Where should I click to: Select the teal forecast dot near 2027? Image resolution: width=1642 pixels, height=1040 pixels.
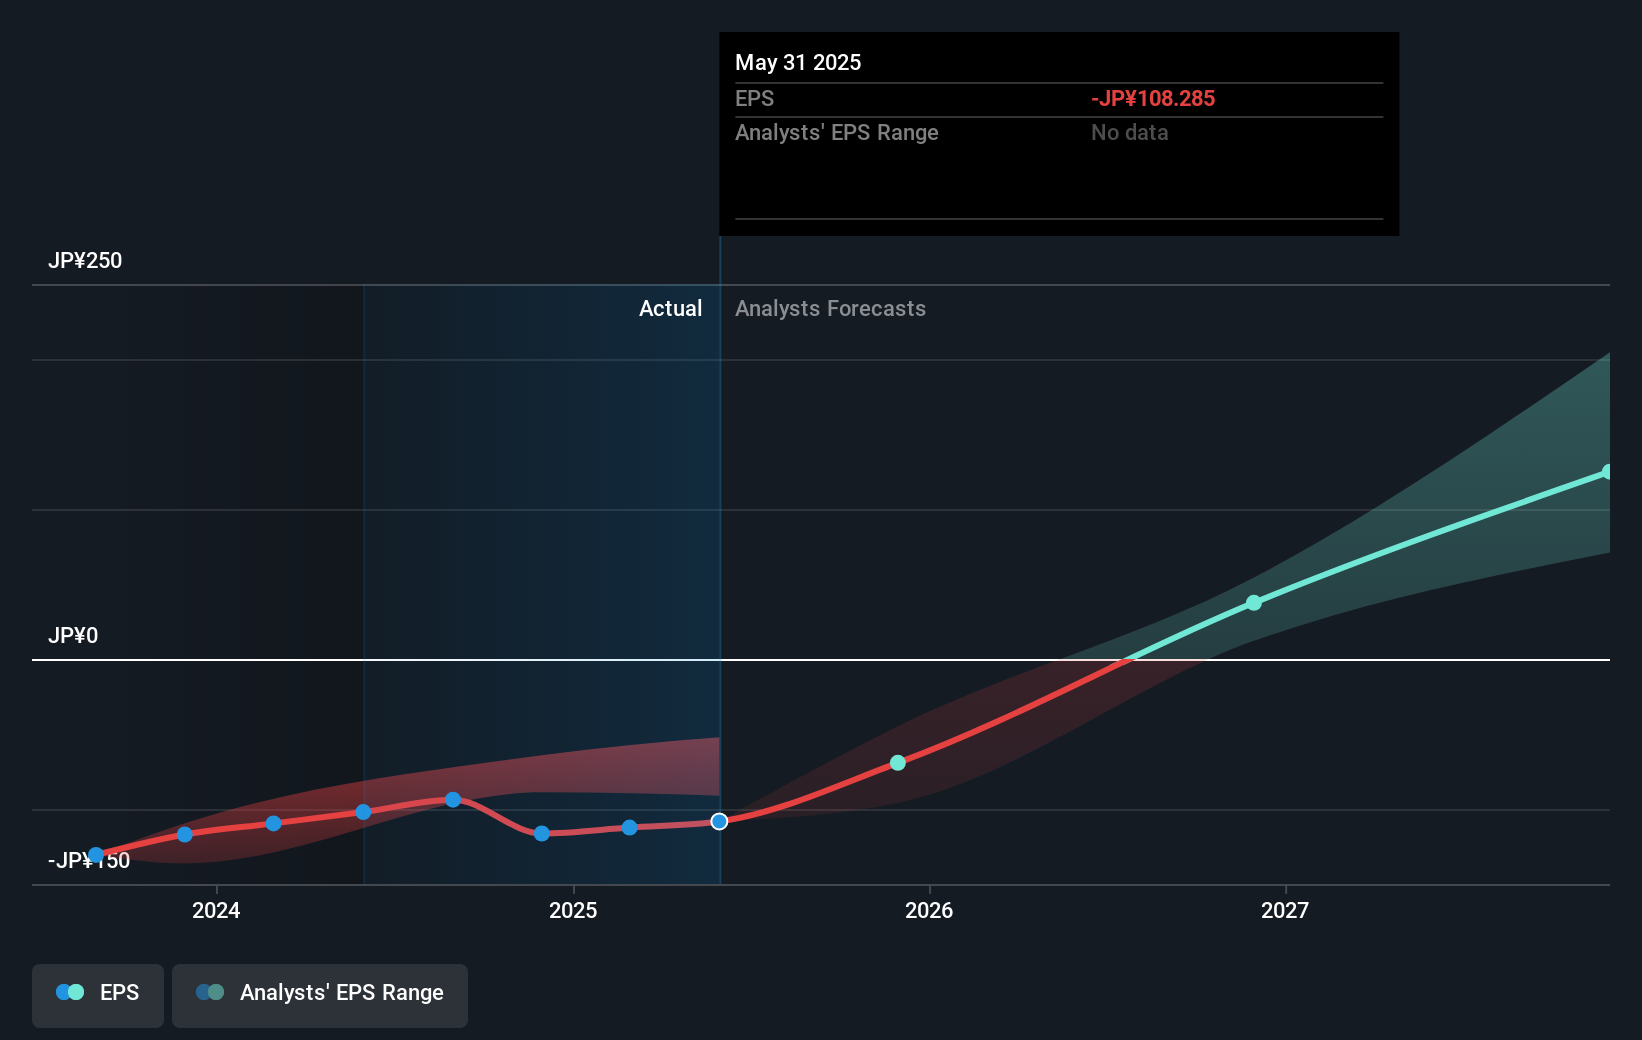coord(1253,602)
